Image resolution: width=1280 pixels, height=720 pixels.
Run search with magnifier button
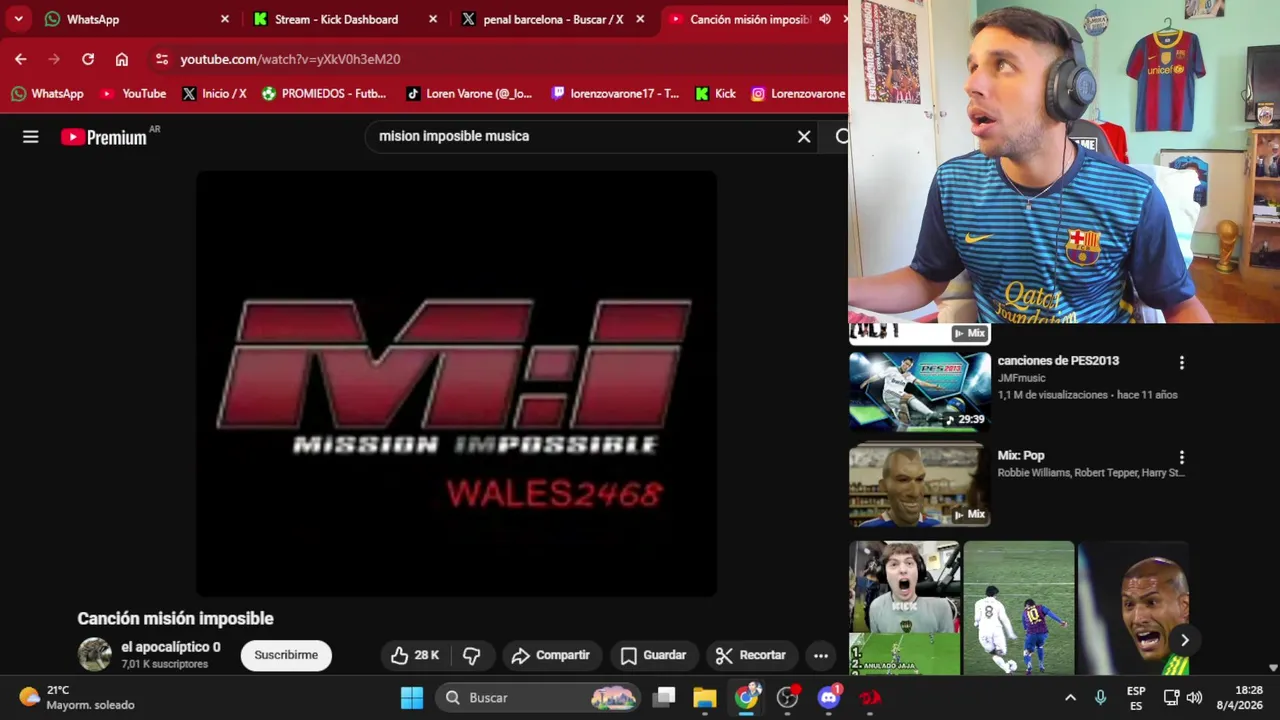pyautogui.click(x=841, y=137)
